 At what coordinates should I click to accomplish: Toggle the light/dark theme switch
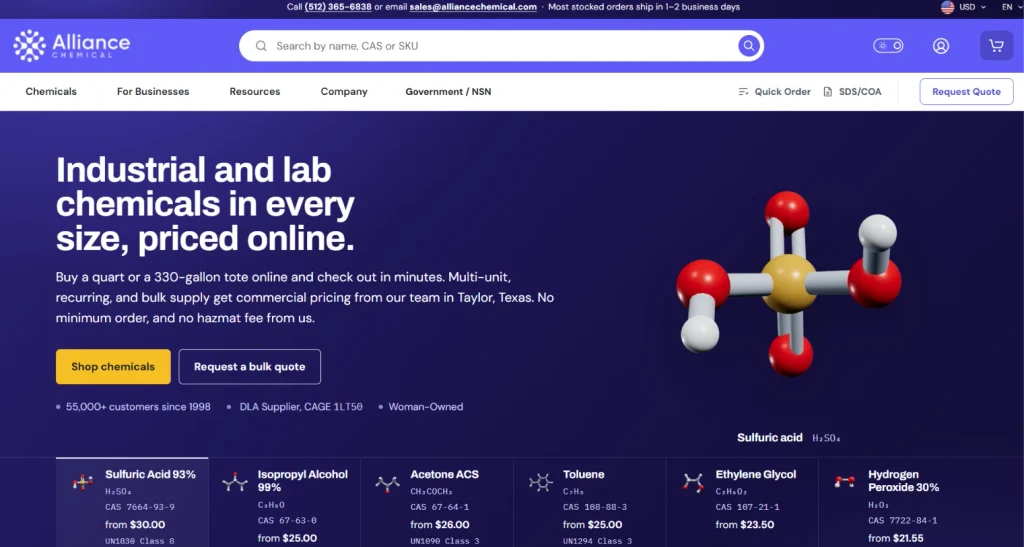[888, 46]
